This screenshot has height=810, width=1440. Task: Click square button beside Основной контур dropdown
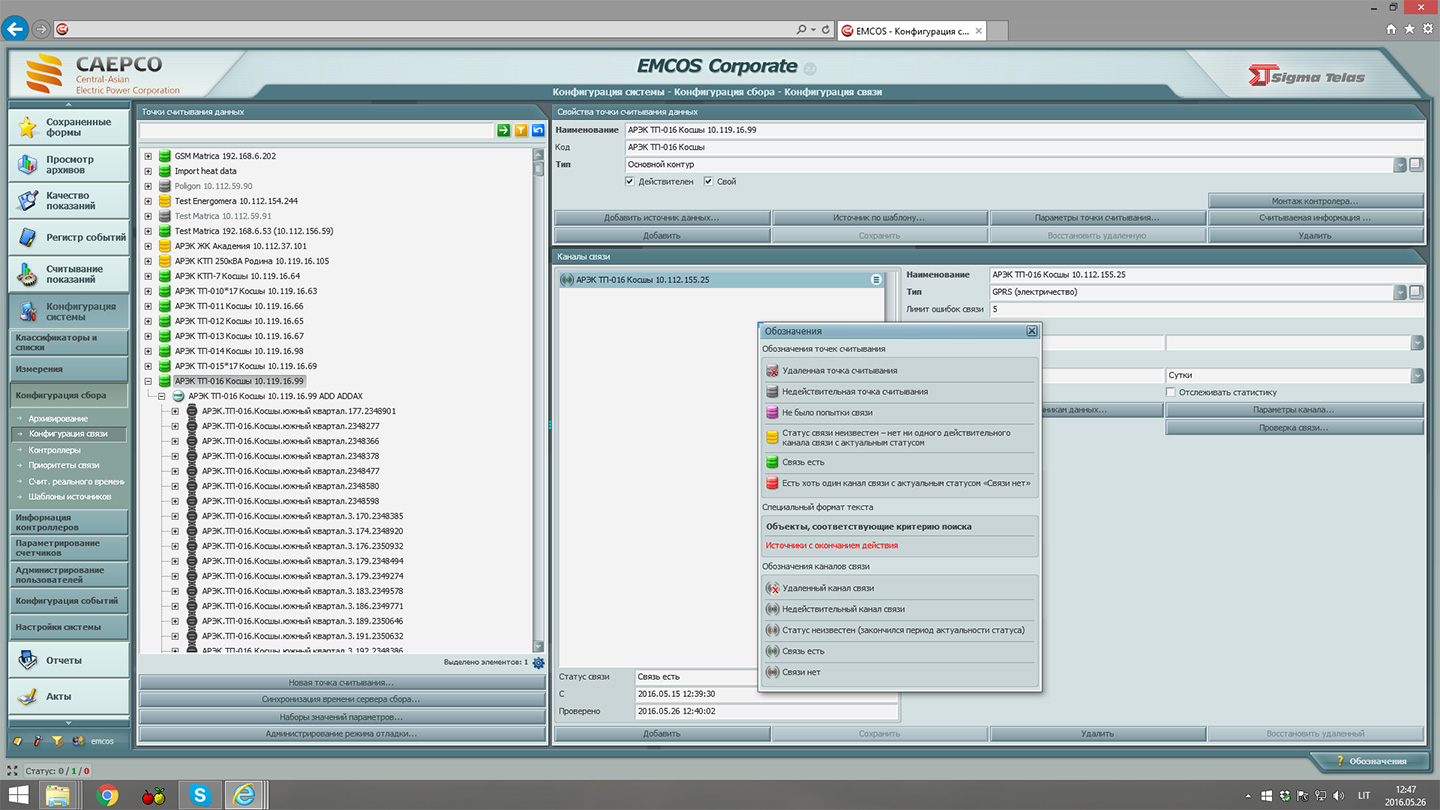pos(1416,164)
